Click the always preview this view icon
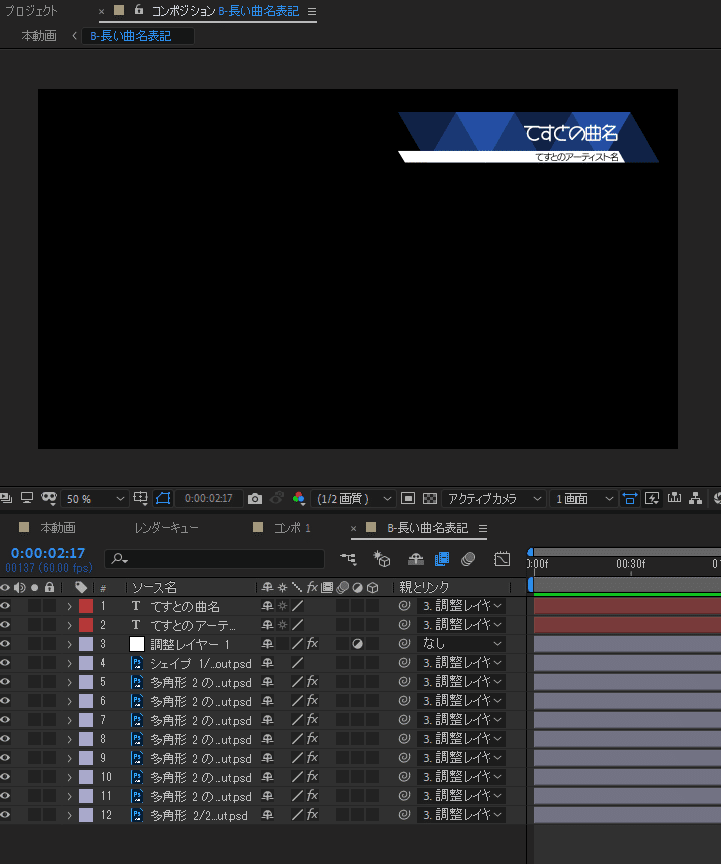721x864 pixels. [x=6, y=498]
